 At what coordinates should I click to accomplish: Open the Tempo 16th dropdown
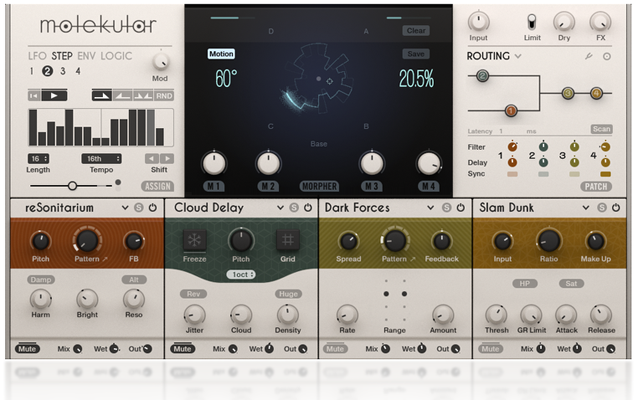pos(101,158)
